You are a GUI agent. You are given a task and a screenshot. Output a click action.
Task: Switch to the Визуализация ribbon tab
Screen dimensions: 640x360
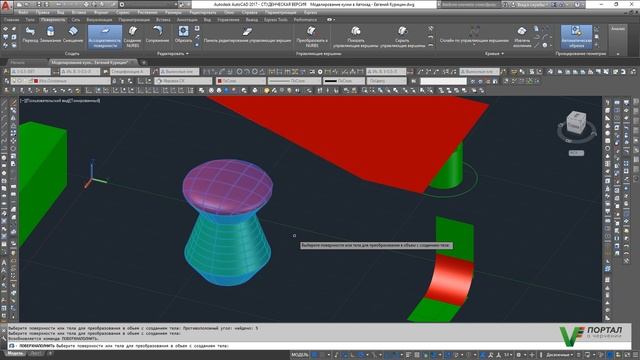pyautogui.click(x=99, y=20)
